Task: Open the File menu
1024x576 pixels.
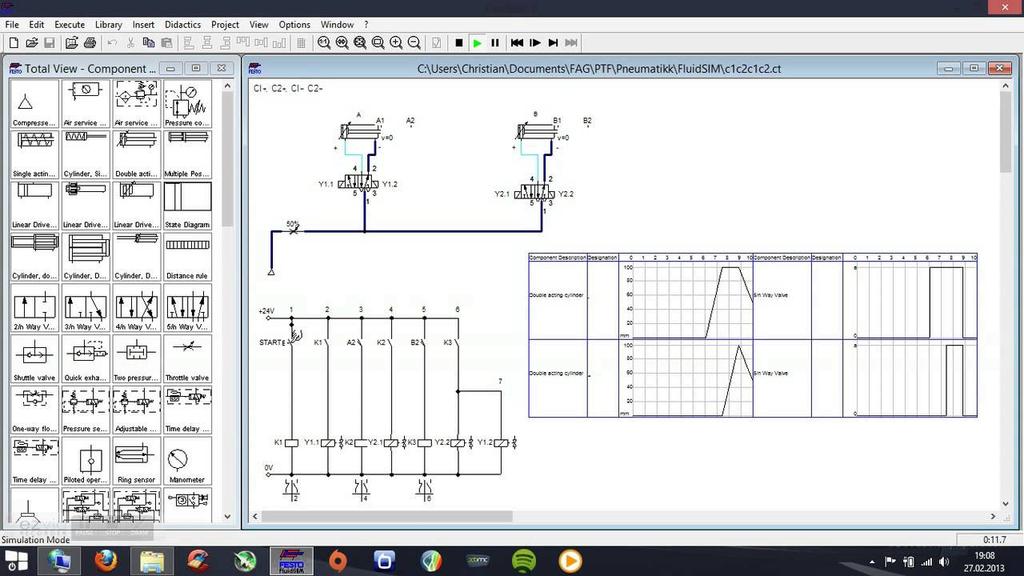Action: (12, 24)
